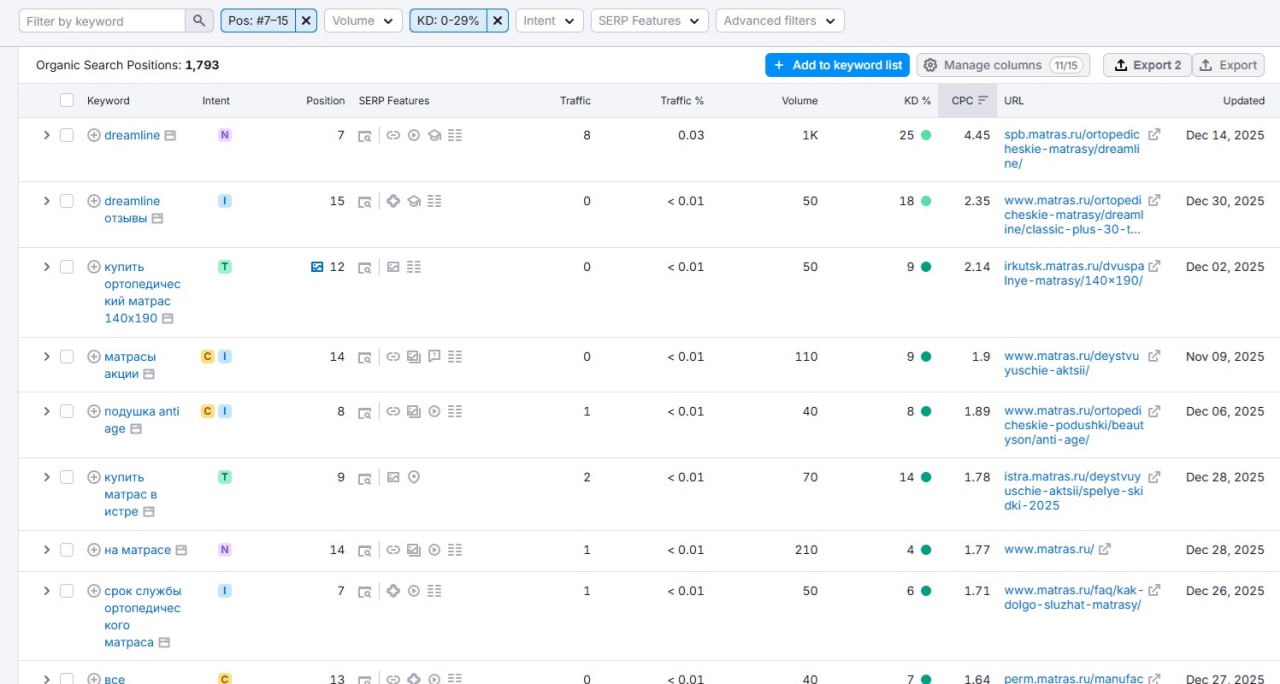Click the gear icon in Manage columns
This screenshot has width=1280, height=684.
[930, 65]
